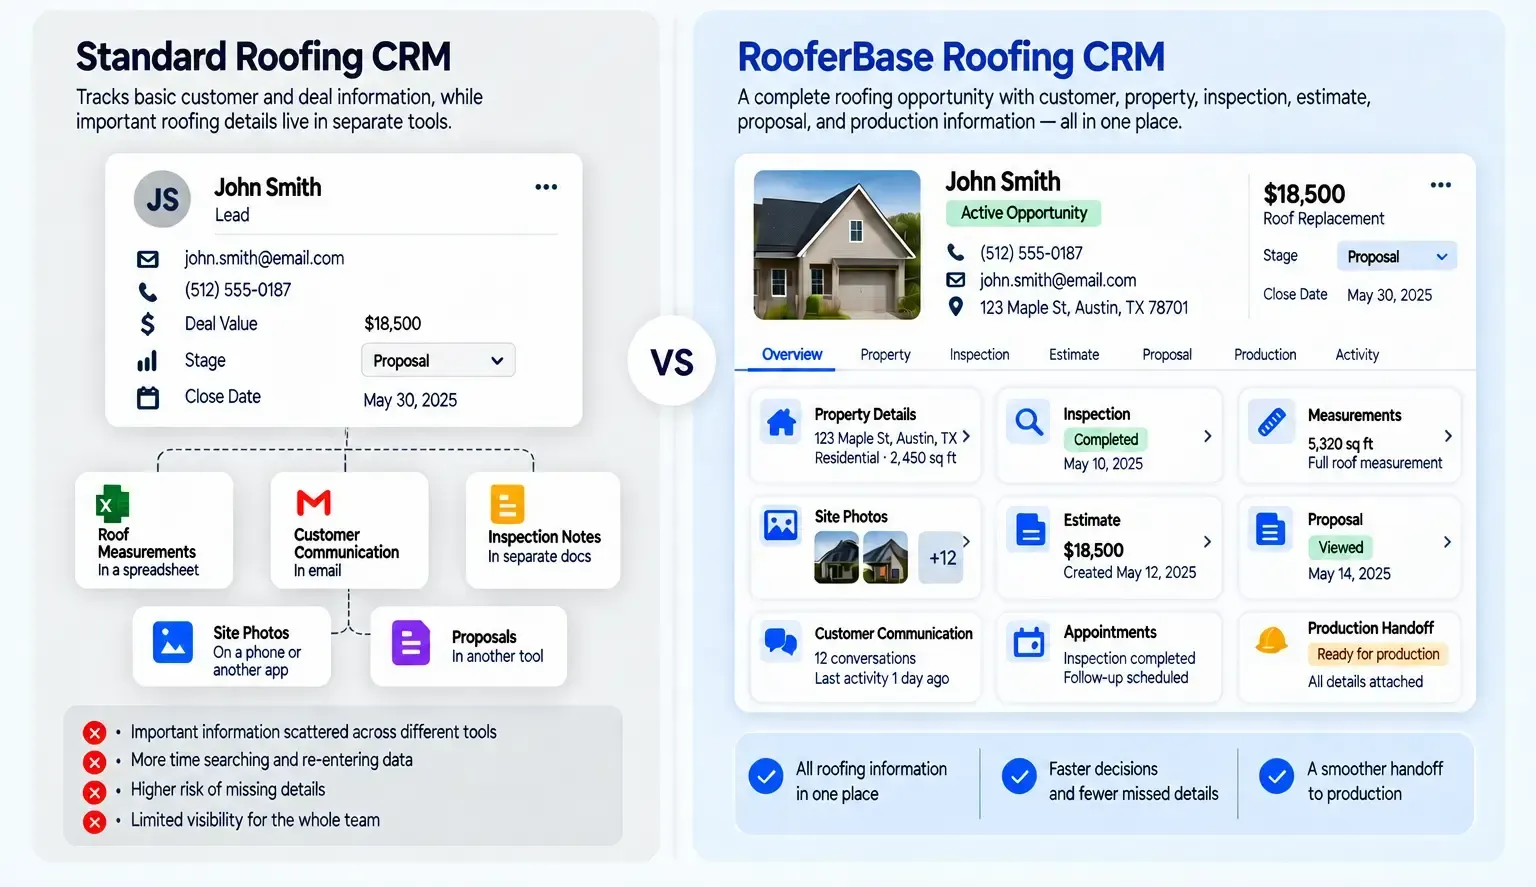Click the red X beside Limited visibility
This screenshot has height=887, width=1536.
point(95,823)
